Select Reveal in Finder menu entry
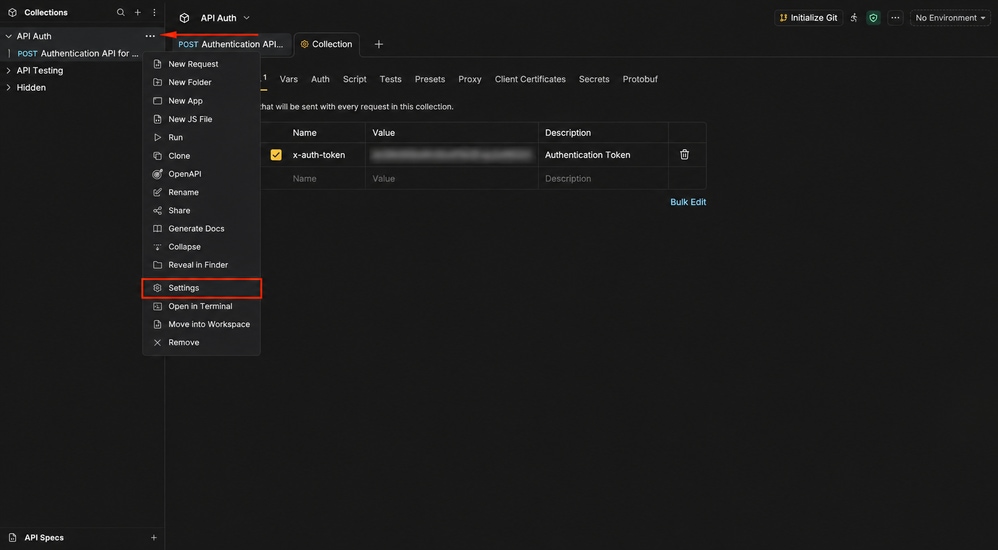The image size is (998, 550). click(202, 265)
